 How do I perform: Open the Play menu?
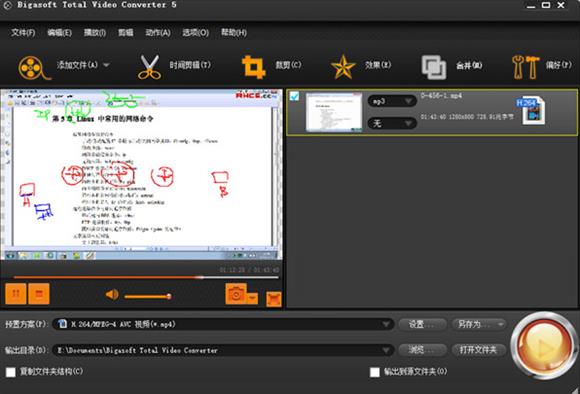click(95, 33)
